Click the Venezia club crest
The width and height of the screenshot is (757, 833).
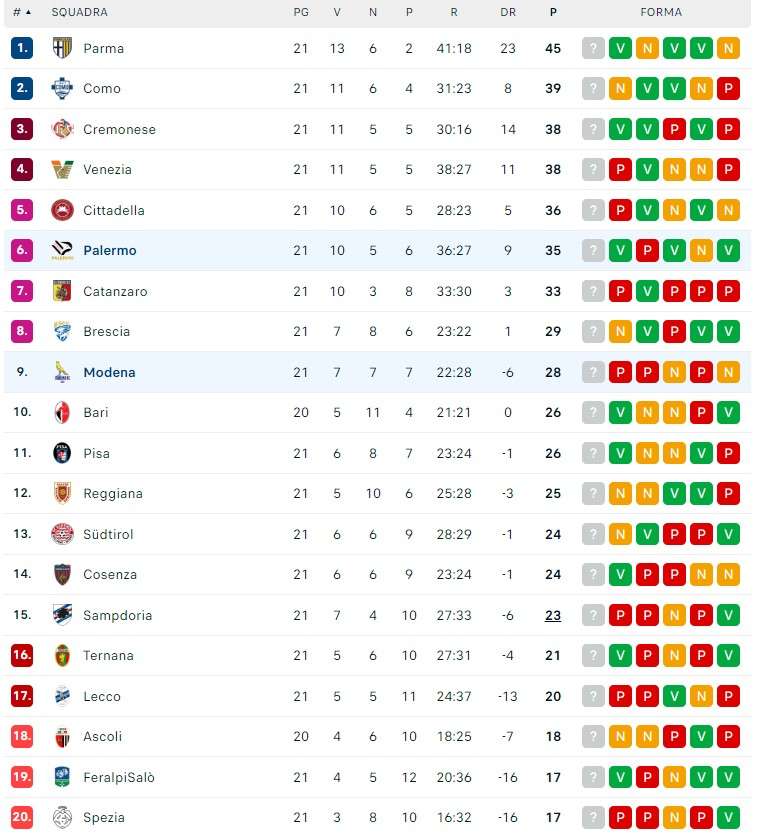(62, 169)
